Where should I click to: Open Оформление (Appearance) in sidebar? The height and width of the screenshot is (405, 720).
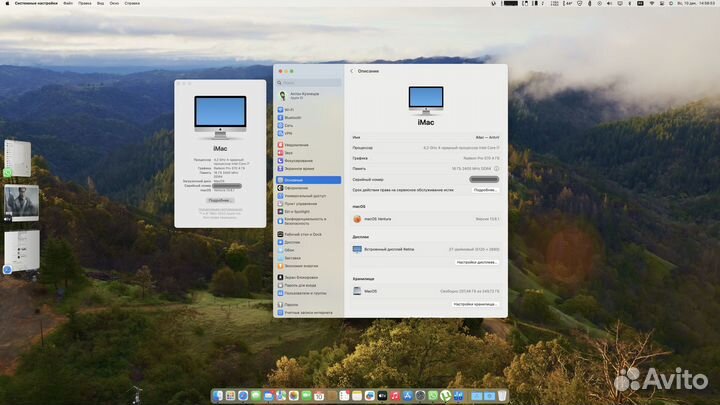(x=309, y=188)
